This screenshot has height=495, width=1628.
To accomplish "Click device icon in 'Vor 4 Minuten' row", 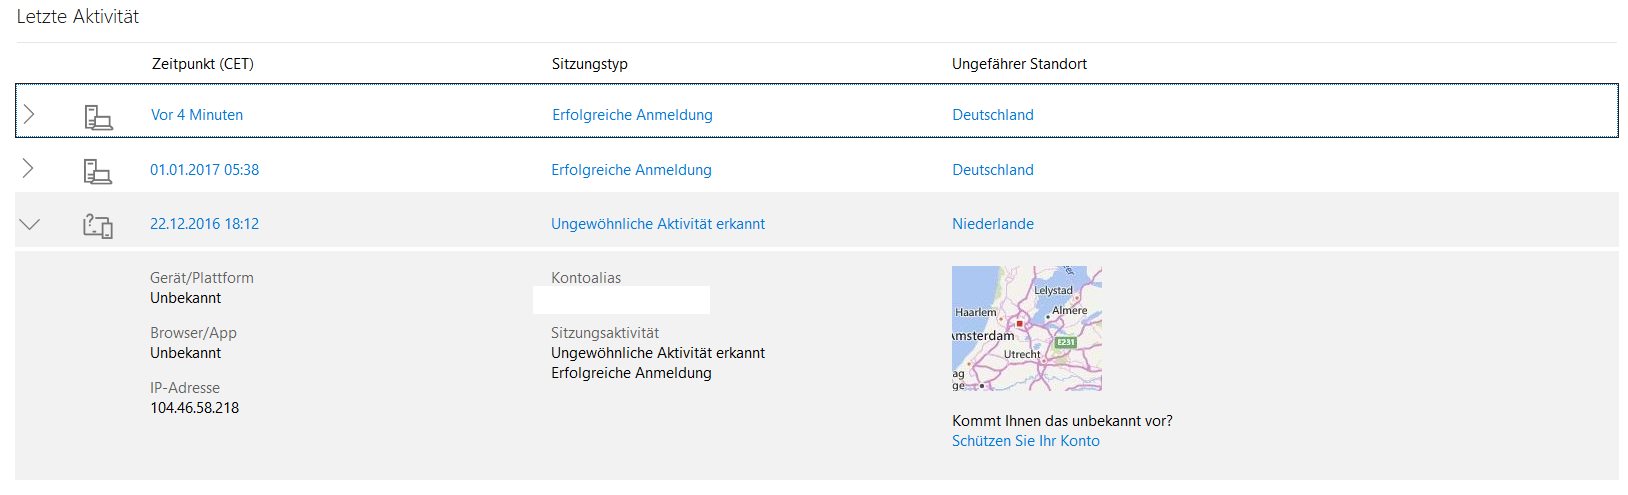I will pos(98,116).
